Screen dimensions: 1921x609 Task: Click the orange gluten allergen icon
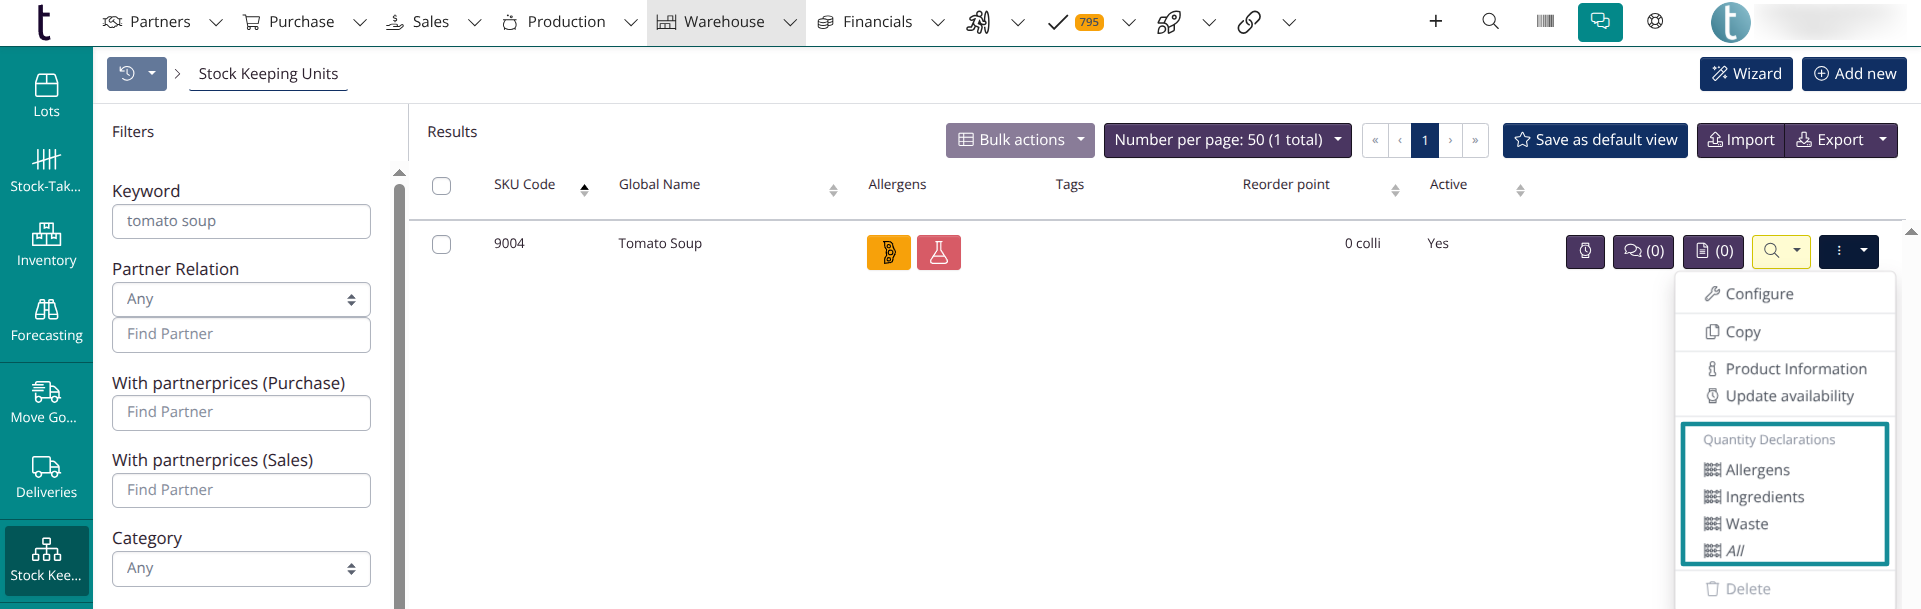click(x=888, y=253)
